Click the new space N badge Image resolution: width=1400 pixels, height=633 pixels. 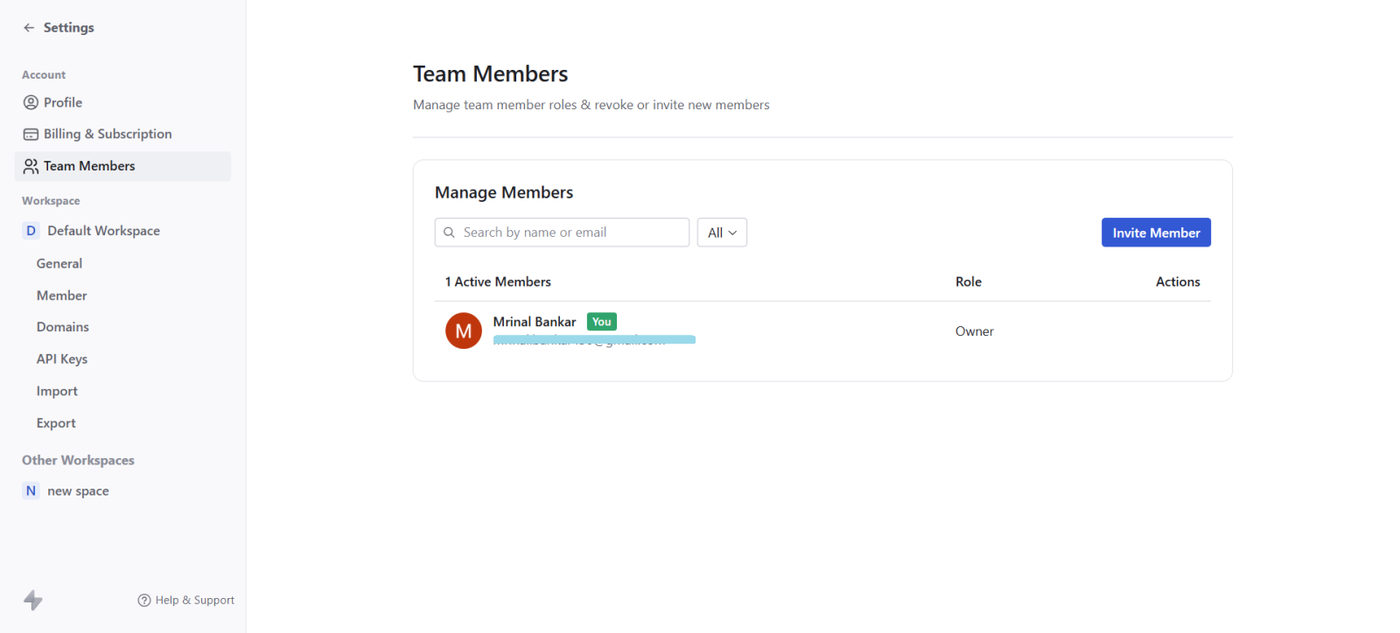[31, 491]
